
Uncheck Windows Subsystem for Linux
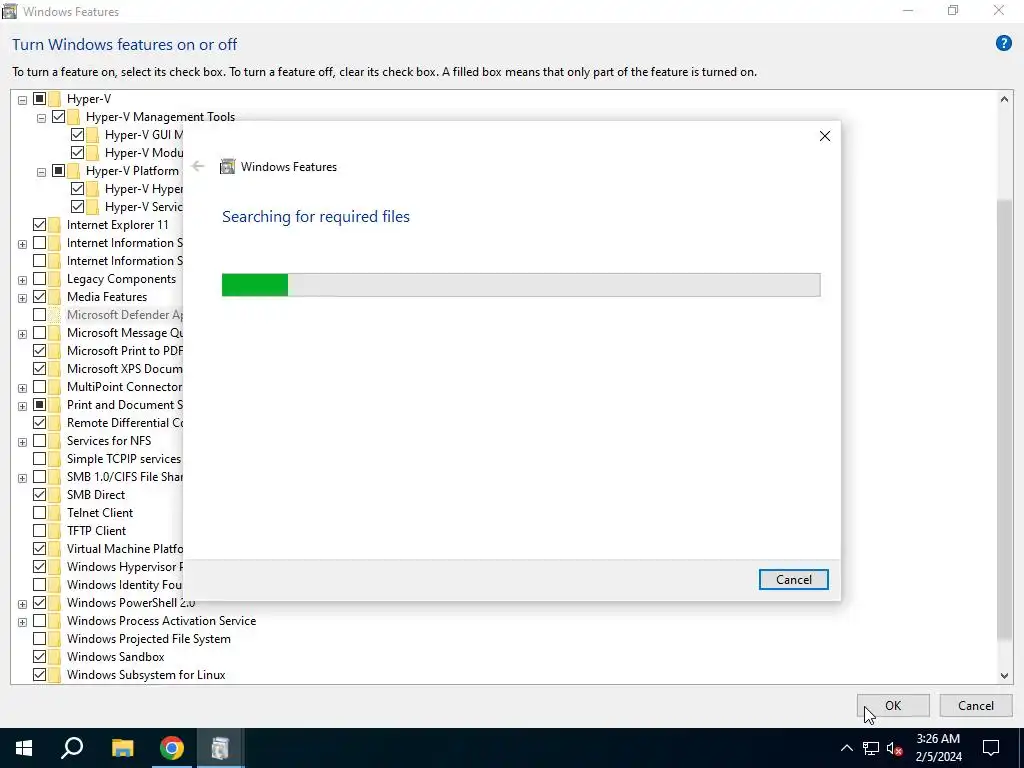coord(39,675)
